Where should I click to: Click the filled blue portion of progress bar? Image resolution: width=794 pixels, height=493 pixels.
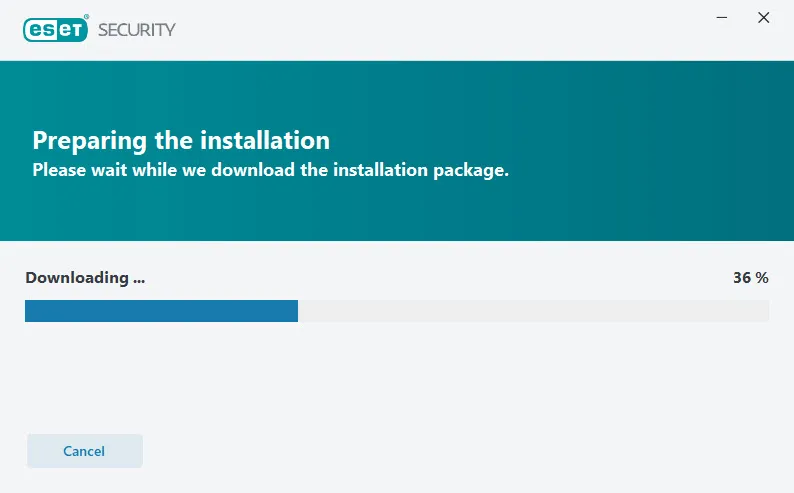[x=162, y=311]
